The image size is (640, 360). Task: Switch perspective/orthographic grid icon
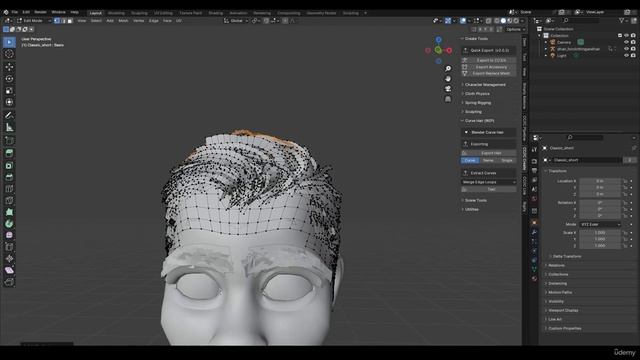448,99
